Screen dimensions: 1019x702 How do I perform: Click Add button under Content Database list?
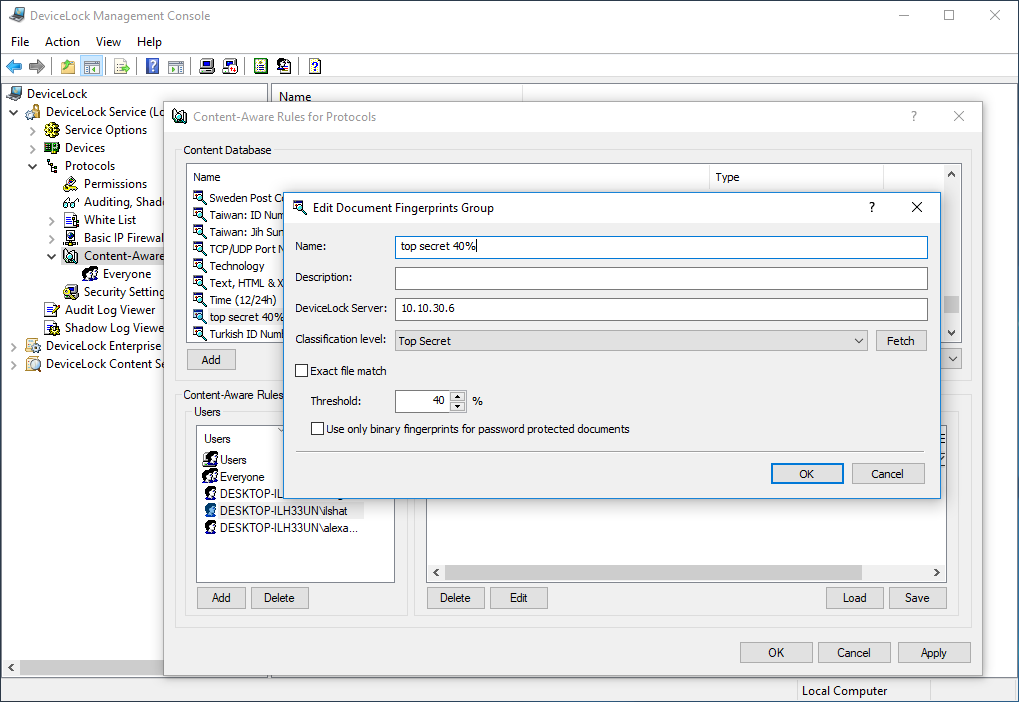[211, 359]
